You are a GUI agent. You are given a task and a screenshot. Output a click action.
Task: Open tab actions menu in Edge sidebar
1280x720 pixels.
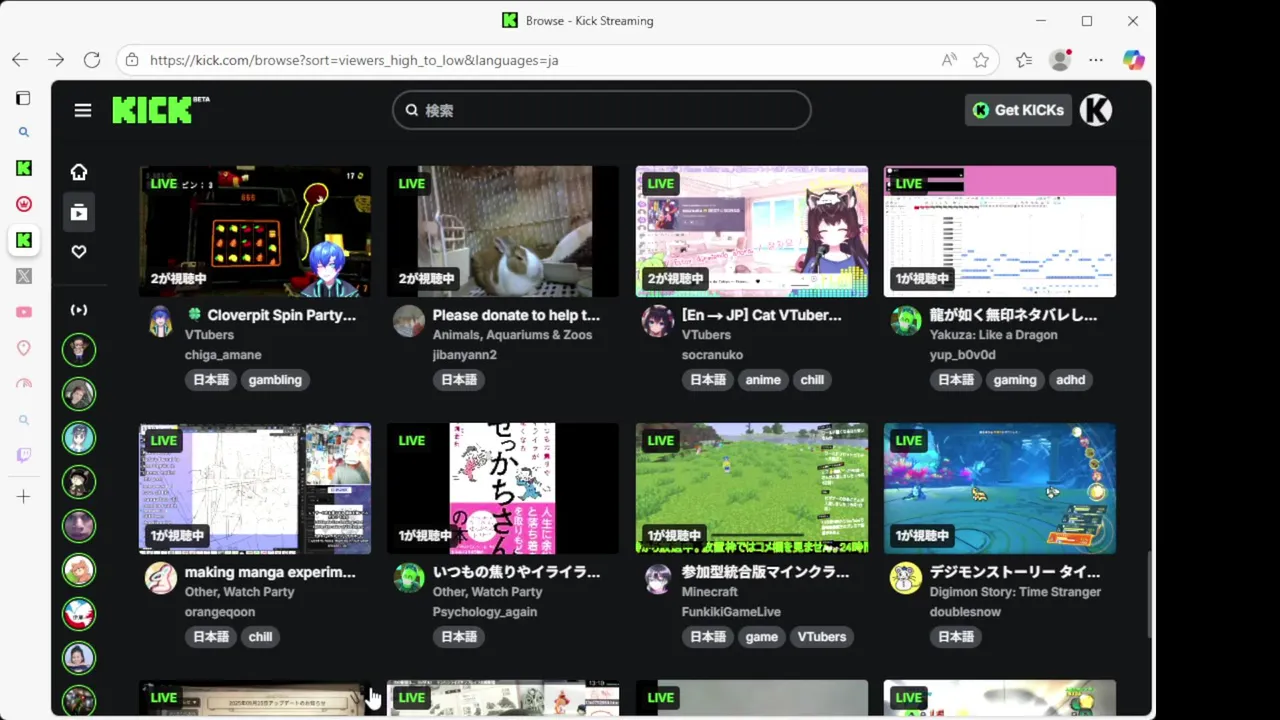coord(23,98)
